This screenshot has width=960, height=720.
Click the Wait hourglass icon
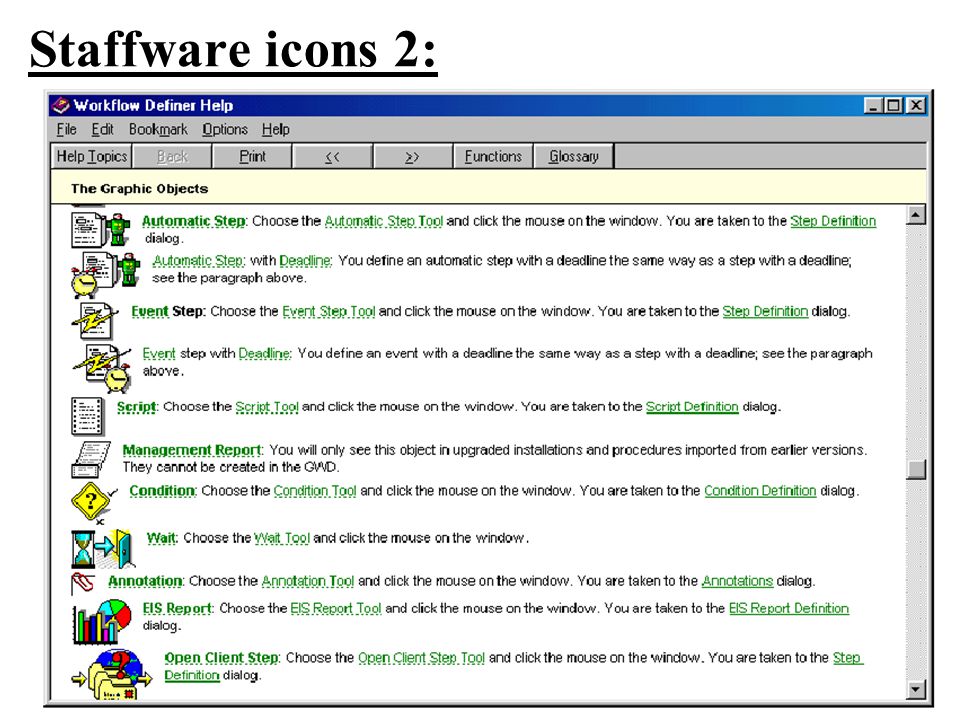tap(102, 548)
